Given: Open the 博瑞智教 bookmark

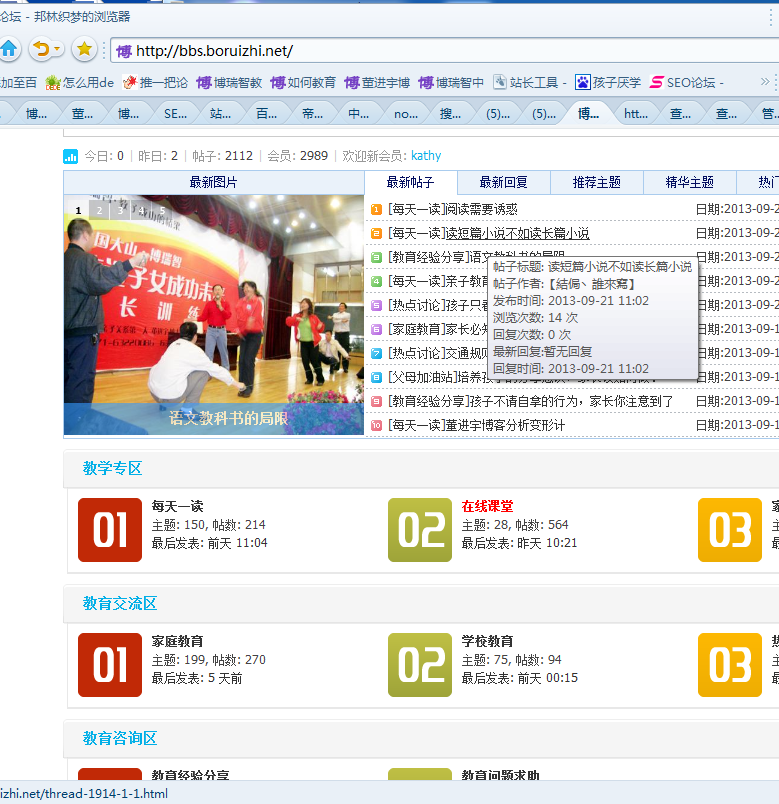Looking at the screenshot, I should pyautogui.click(x=229, y=82).
